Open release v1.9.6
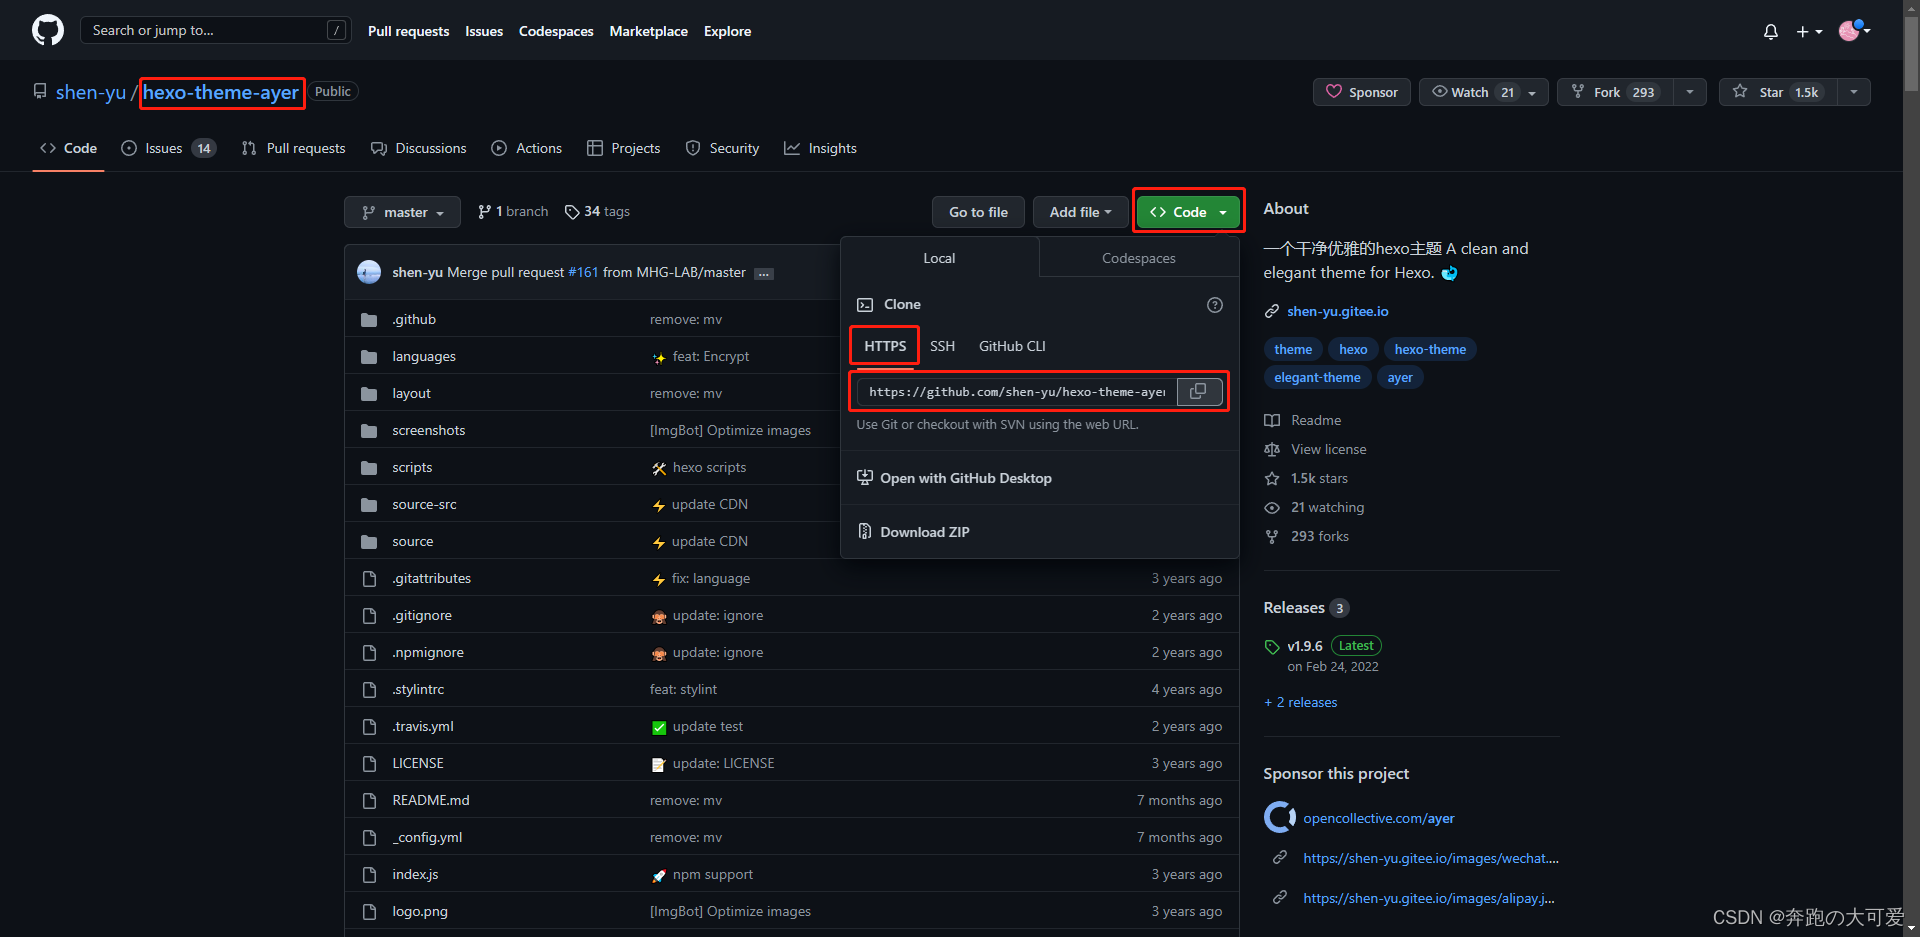This screenshot has width=1920, height=937. coord(1304,646)
